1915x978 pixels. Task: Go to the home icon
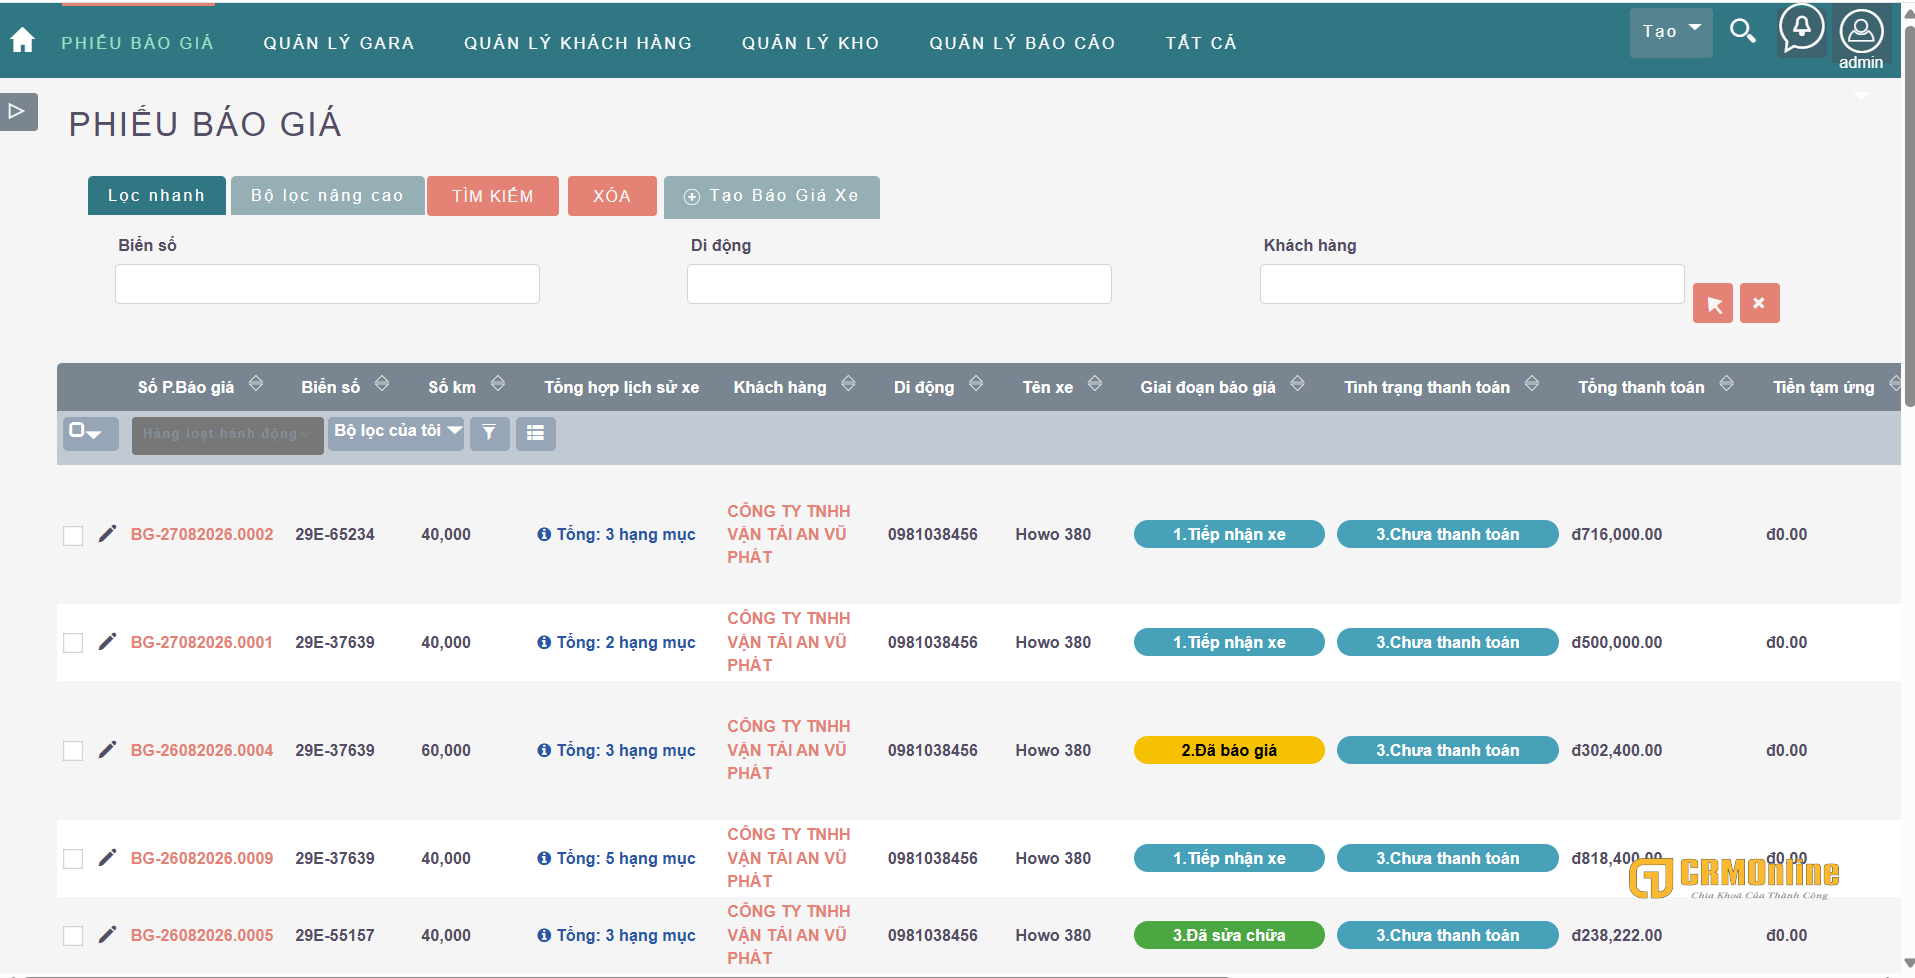(22, 40)
